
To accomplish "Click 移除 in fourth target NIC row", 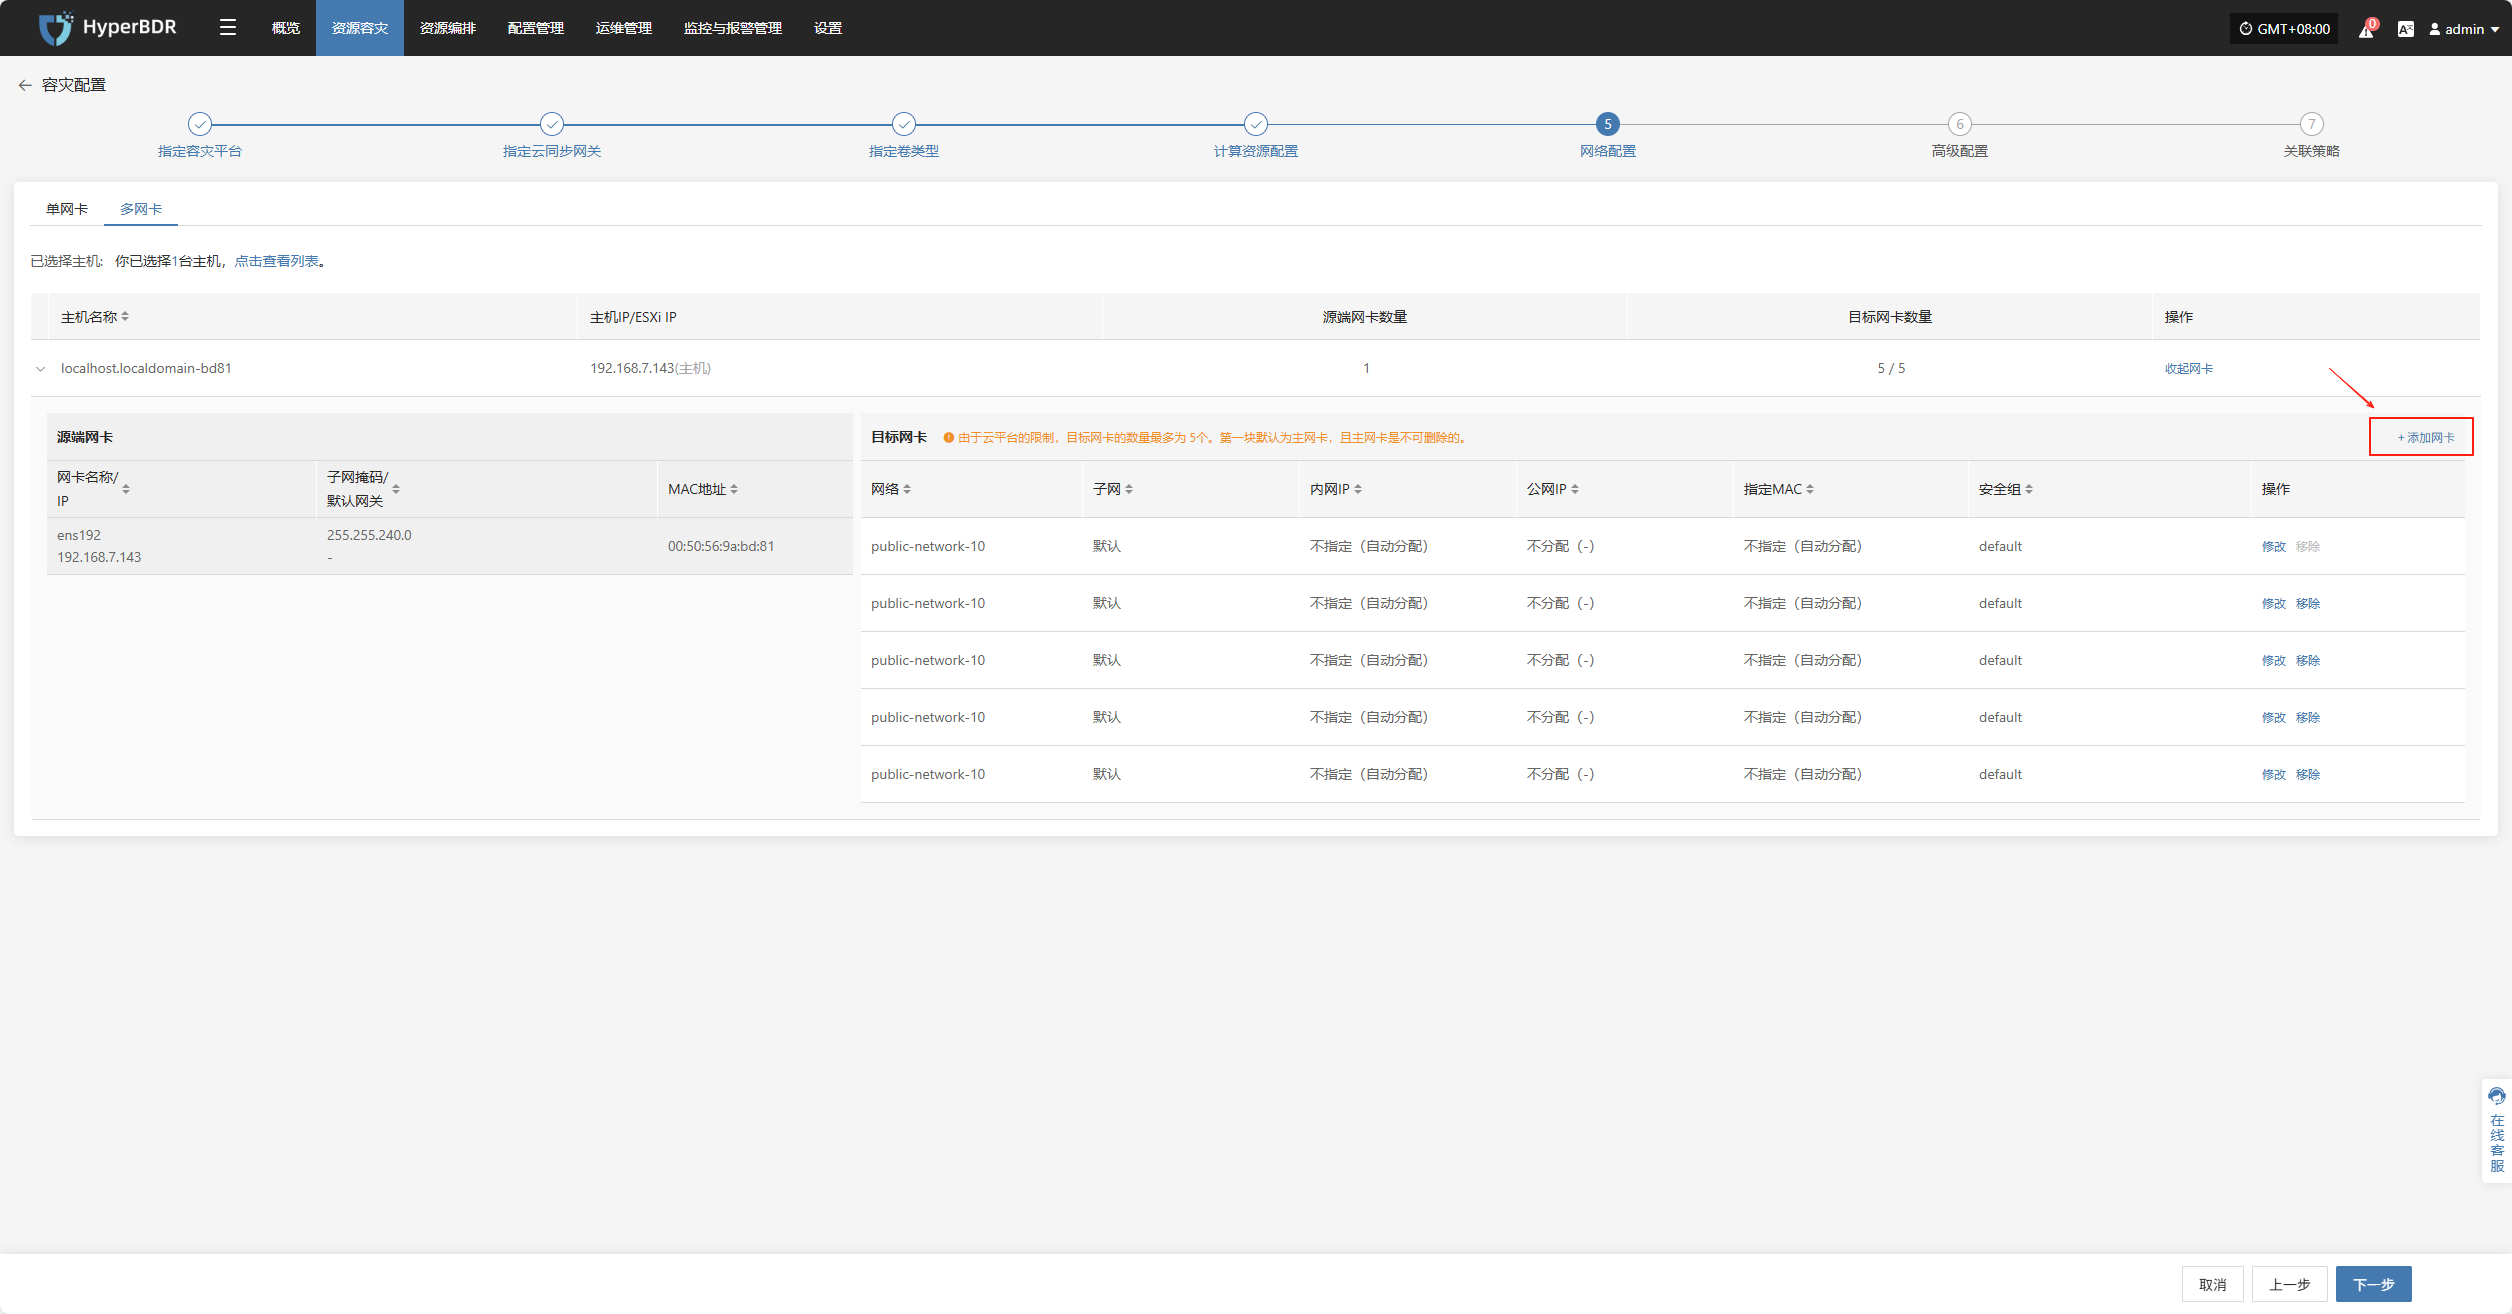I will (2308, 717).
